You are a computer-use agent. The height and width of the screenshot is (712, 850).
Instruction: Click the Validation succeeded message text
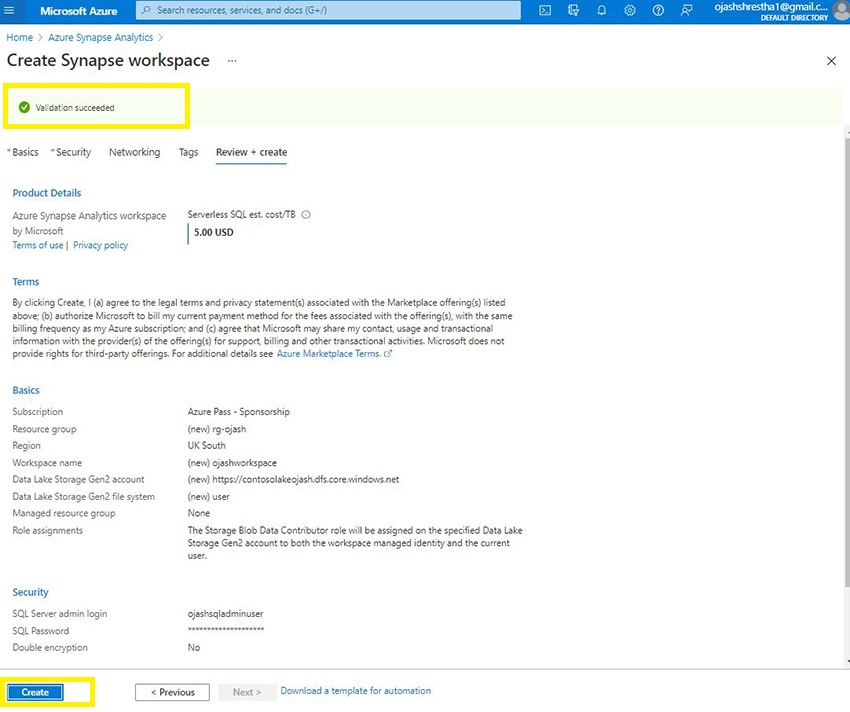coord(75,108)
